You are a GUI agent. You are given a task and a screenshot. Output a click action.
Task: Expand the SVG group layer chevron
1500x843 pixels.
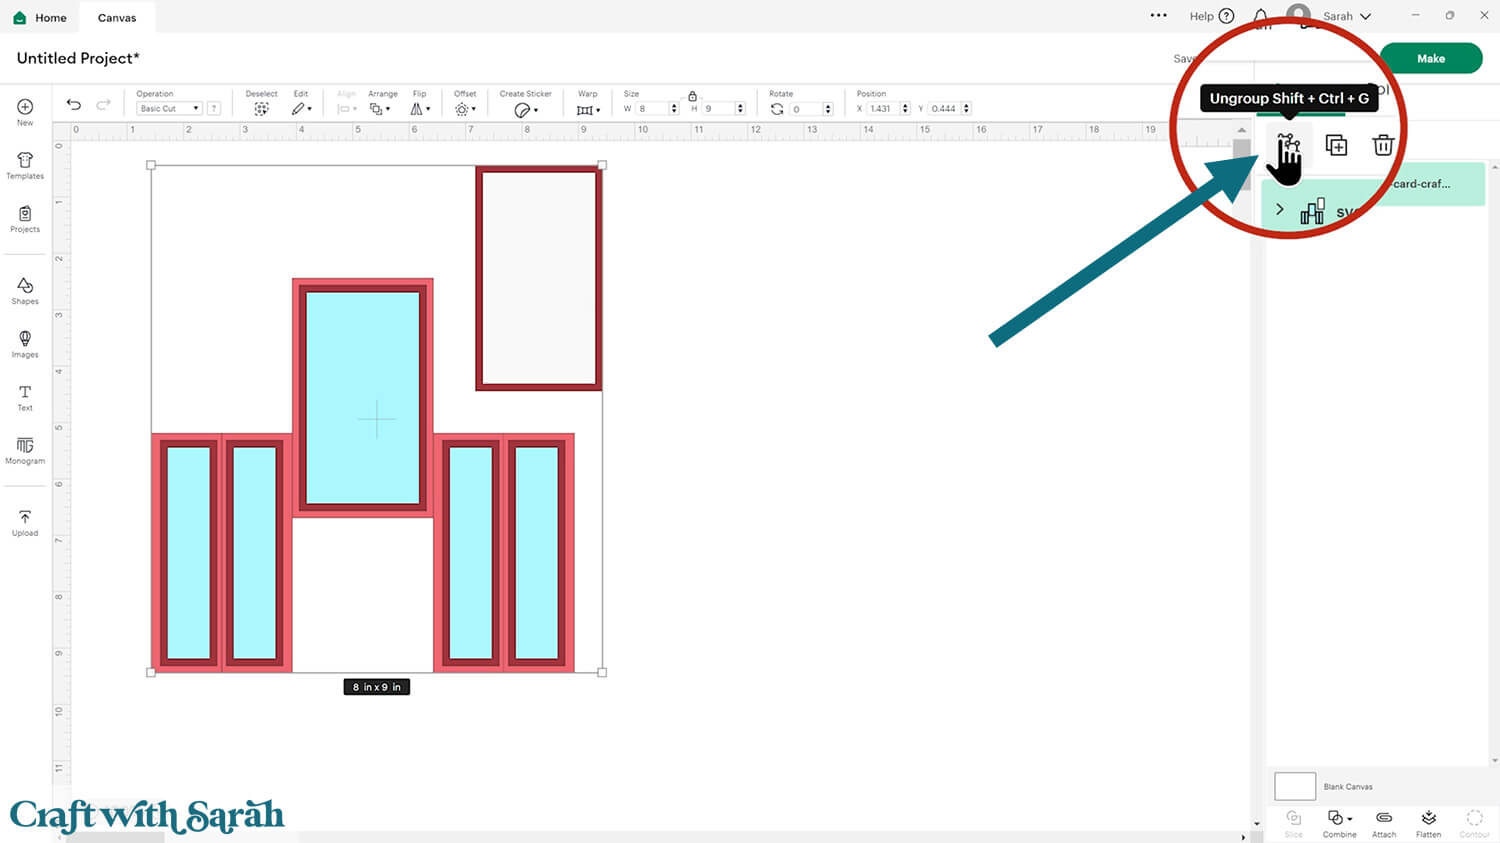1279,210
